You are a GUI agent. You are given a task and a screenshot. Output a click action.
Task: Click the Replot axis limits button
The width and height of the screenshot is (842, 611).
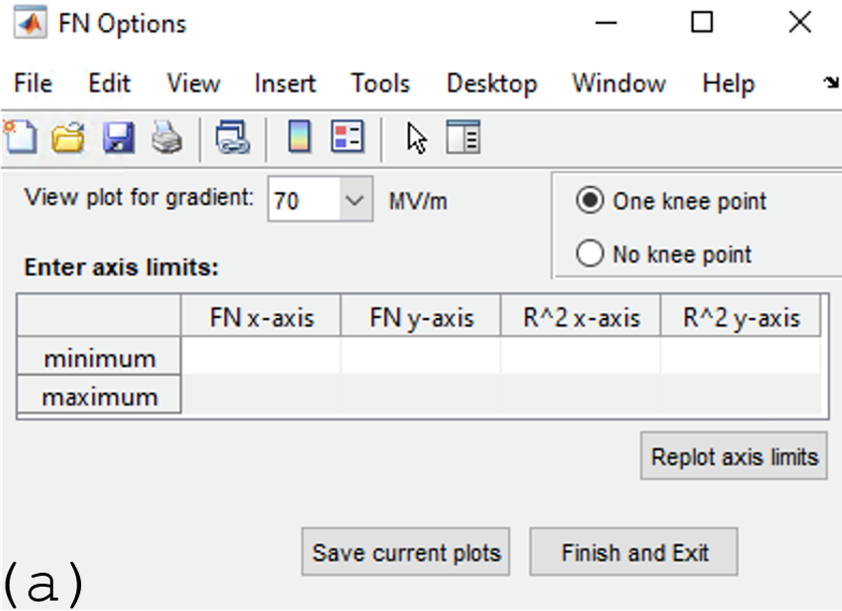click(x=734, y=457)
